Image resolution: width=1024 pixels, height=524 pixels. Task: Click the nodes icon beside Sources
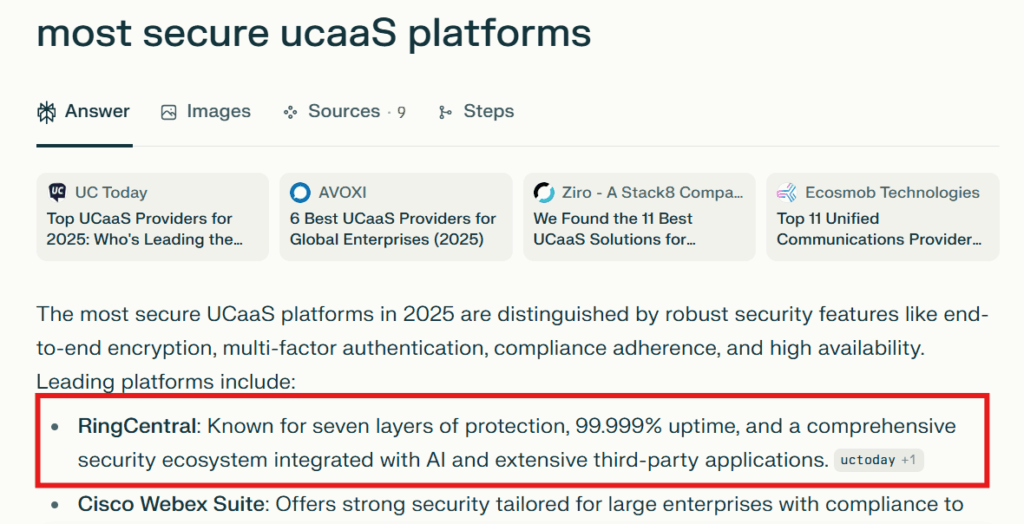[291, 112]
